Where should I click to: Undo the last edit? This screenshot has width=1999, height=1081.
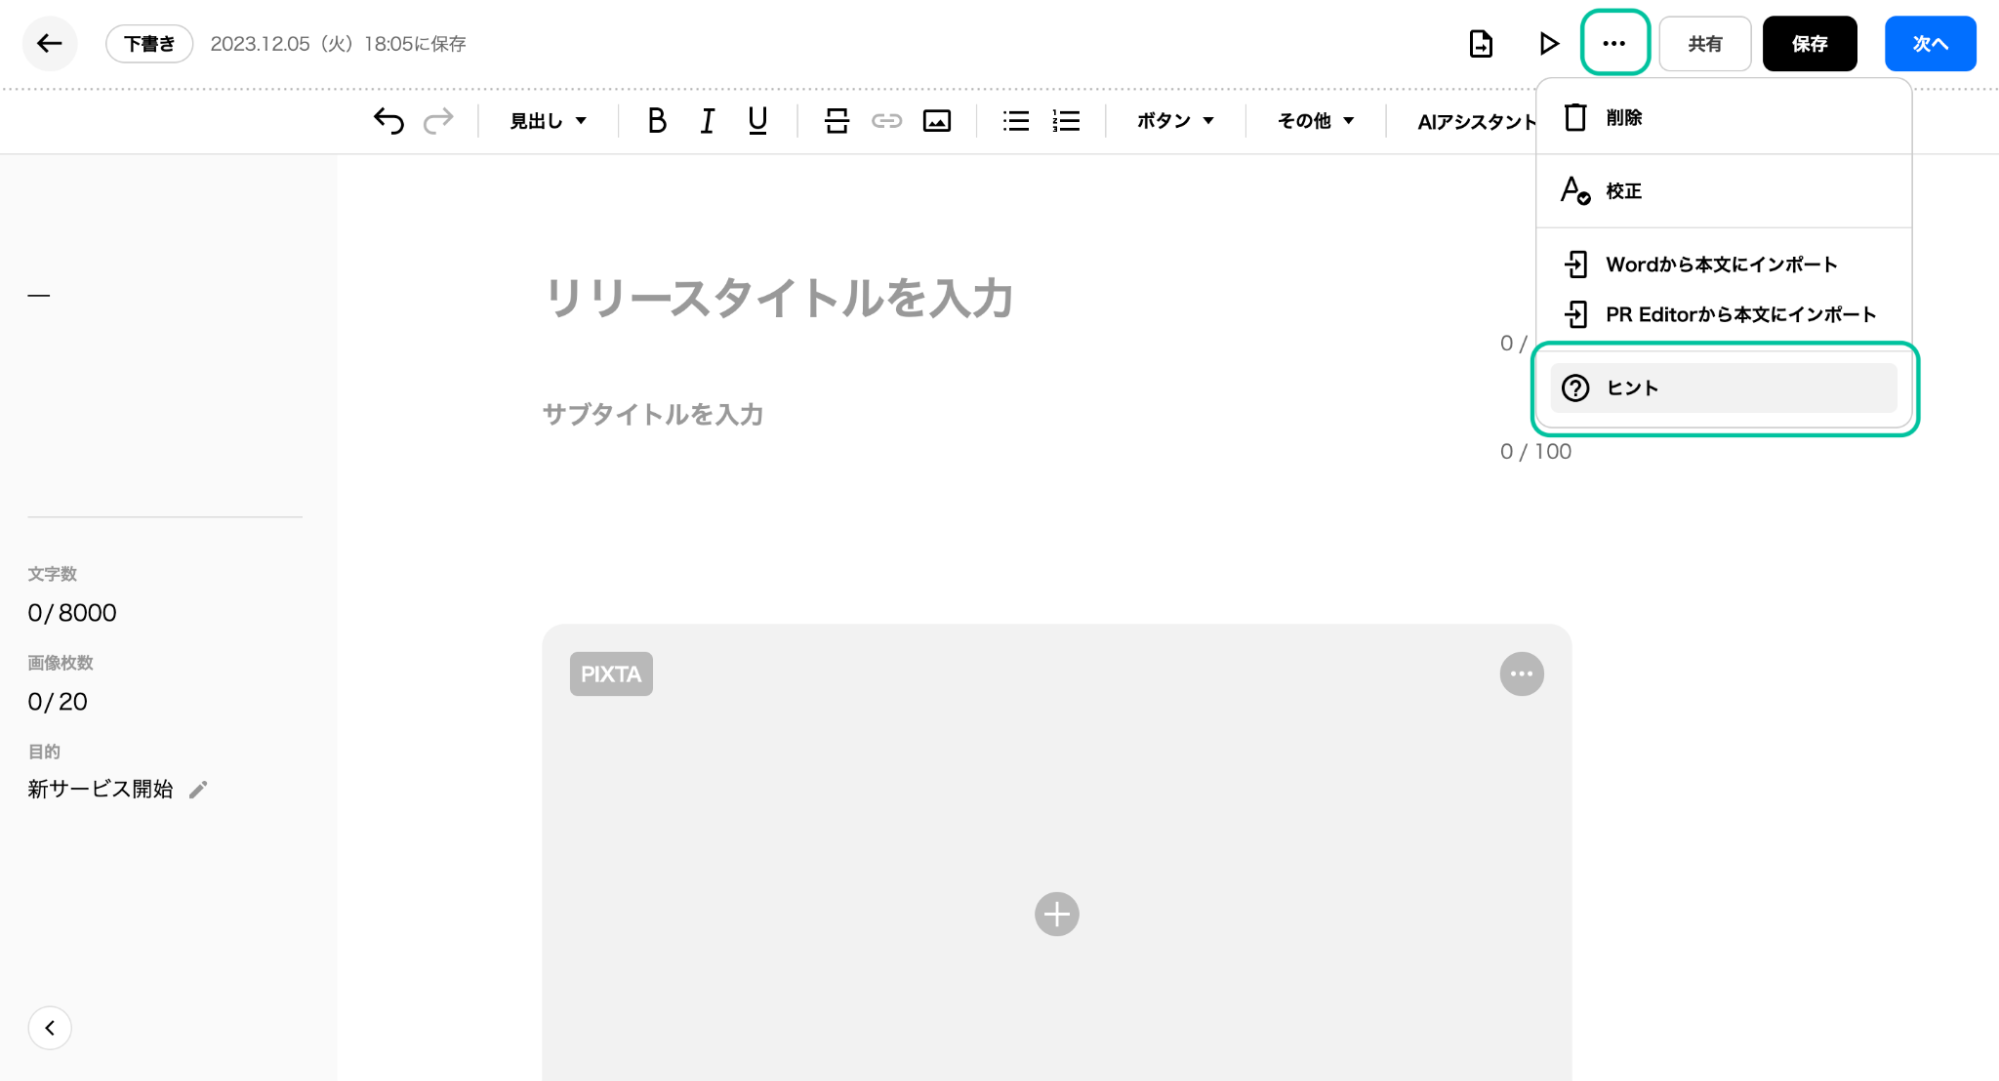click(388, 121)
